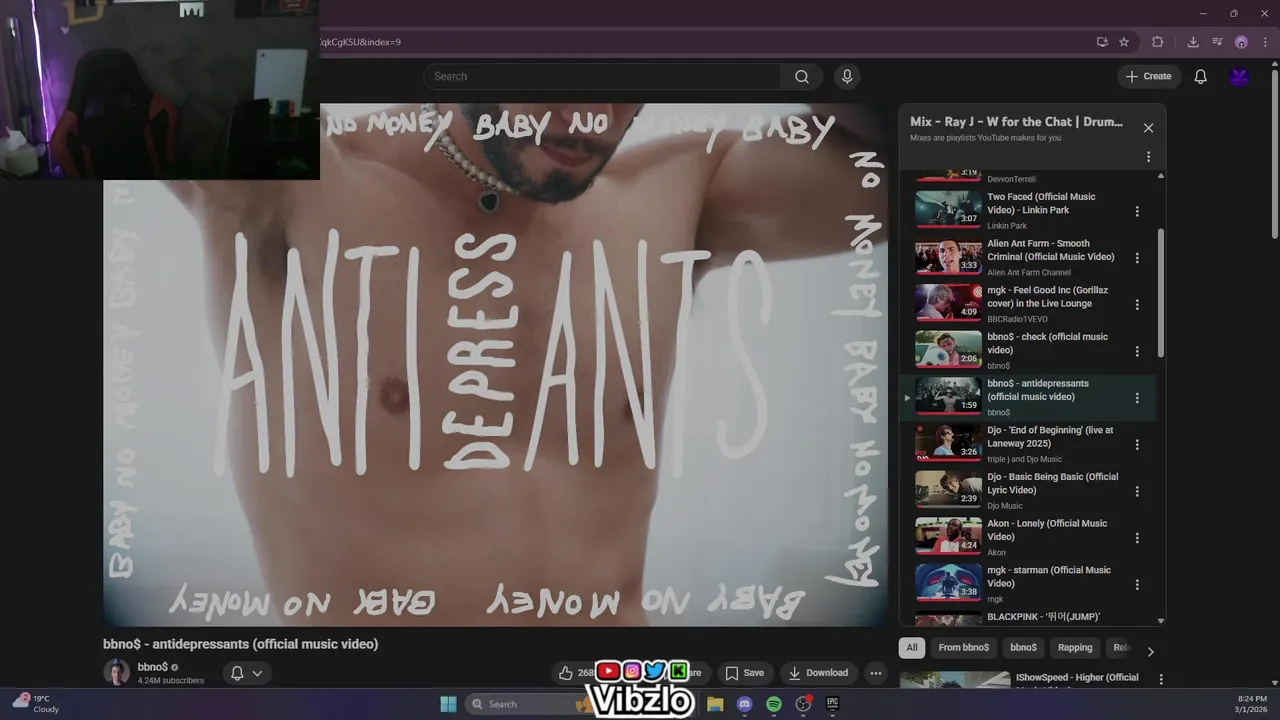The image size is (1280, 720).
Task: Click the antidepressants official music video title
Action: (x=240, y=644)
